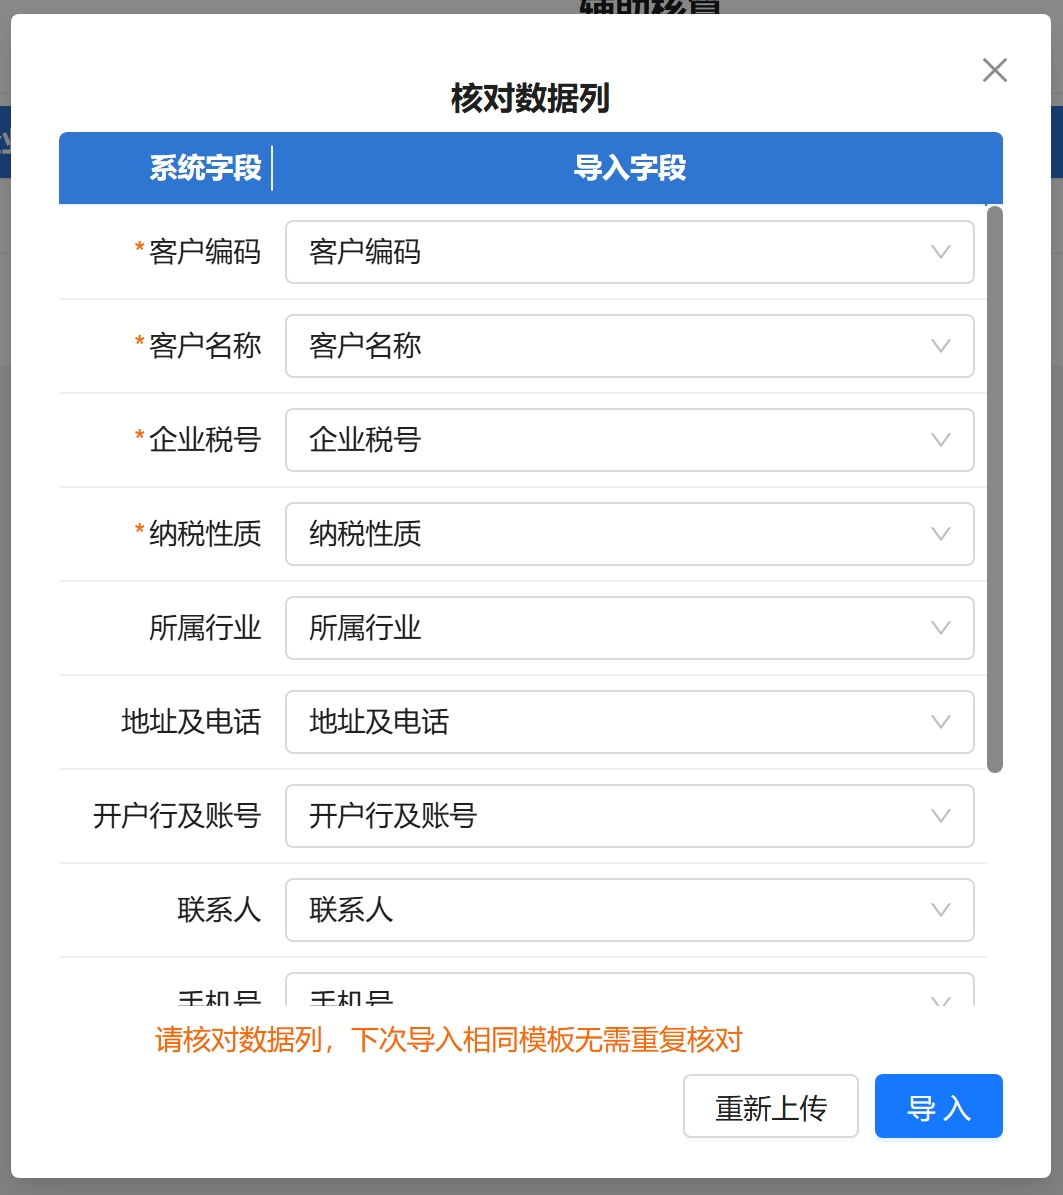Open the 所属行业 combo box
Viewport: 1063px width, 1195px height.
pyautogui.click(x=629, y=628)
